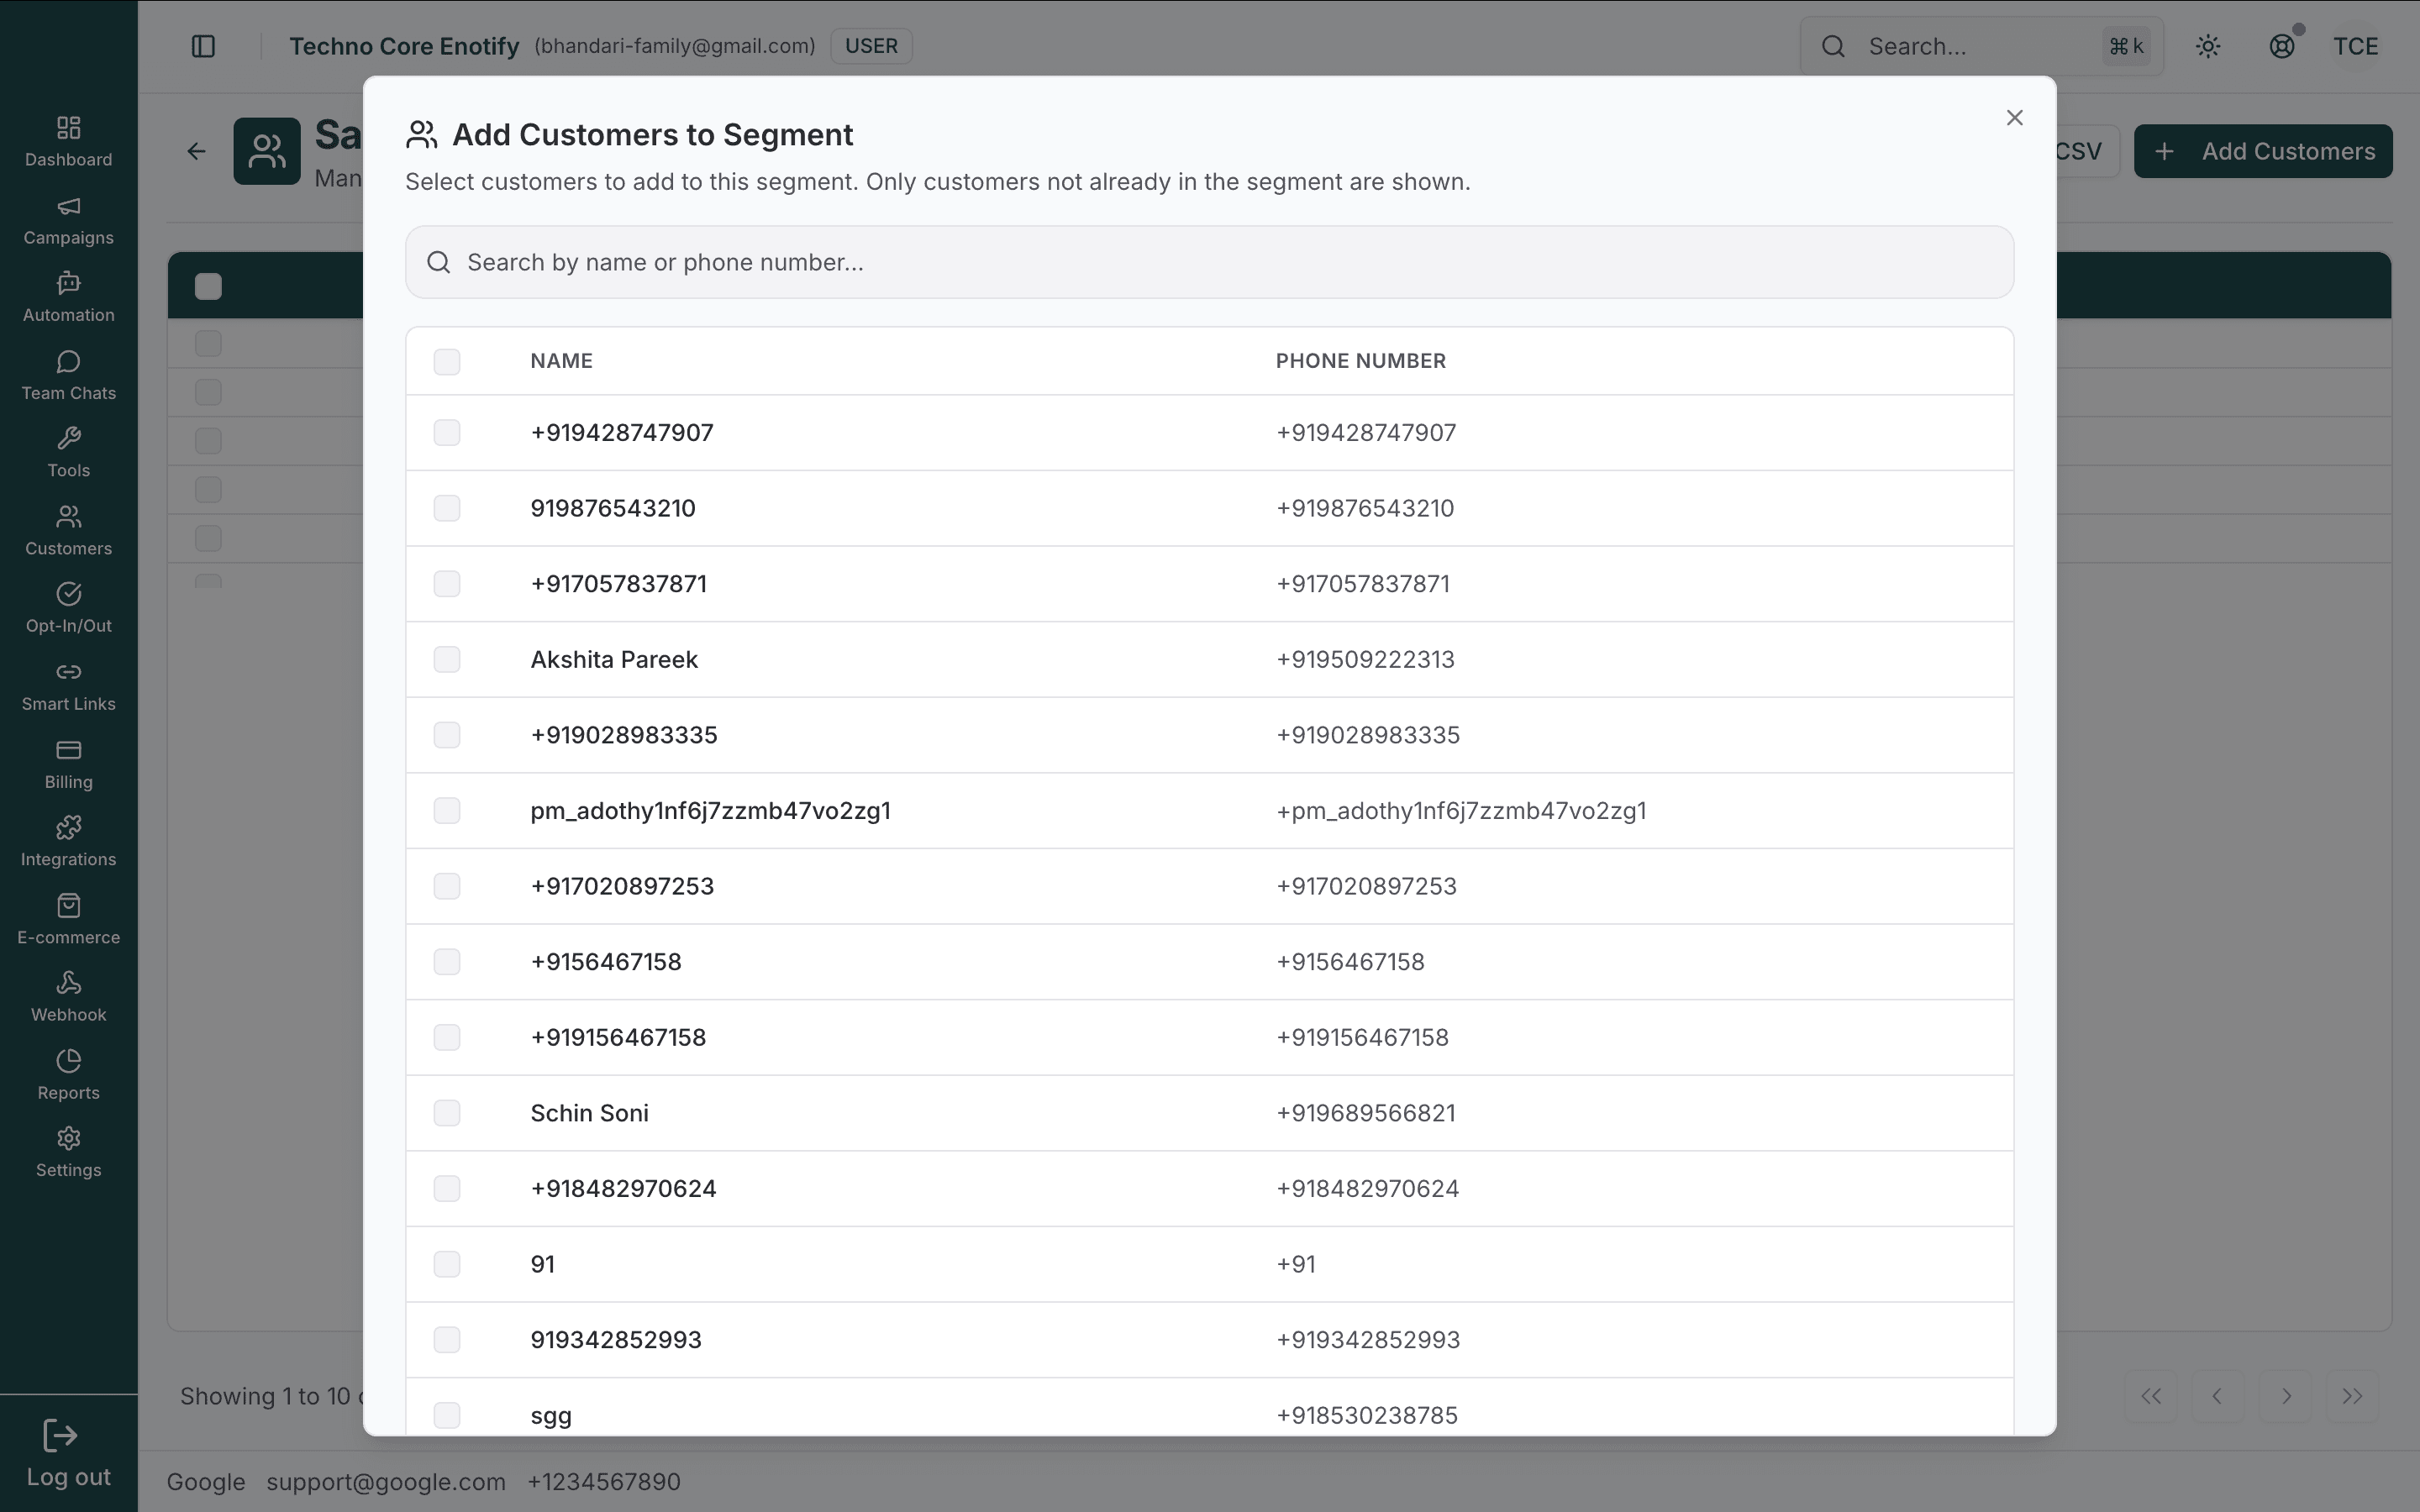
Task: Click phone number +919689566821
Action: click(x=1365, y=1113)
